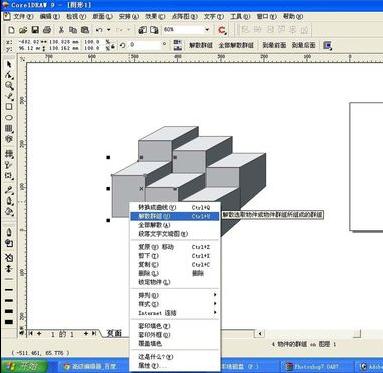Click the Export icon
The image size is (383, 373).
click(154, 30)
